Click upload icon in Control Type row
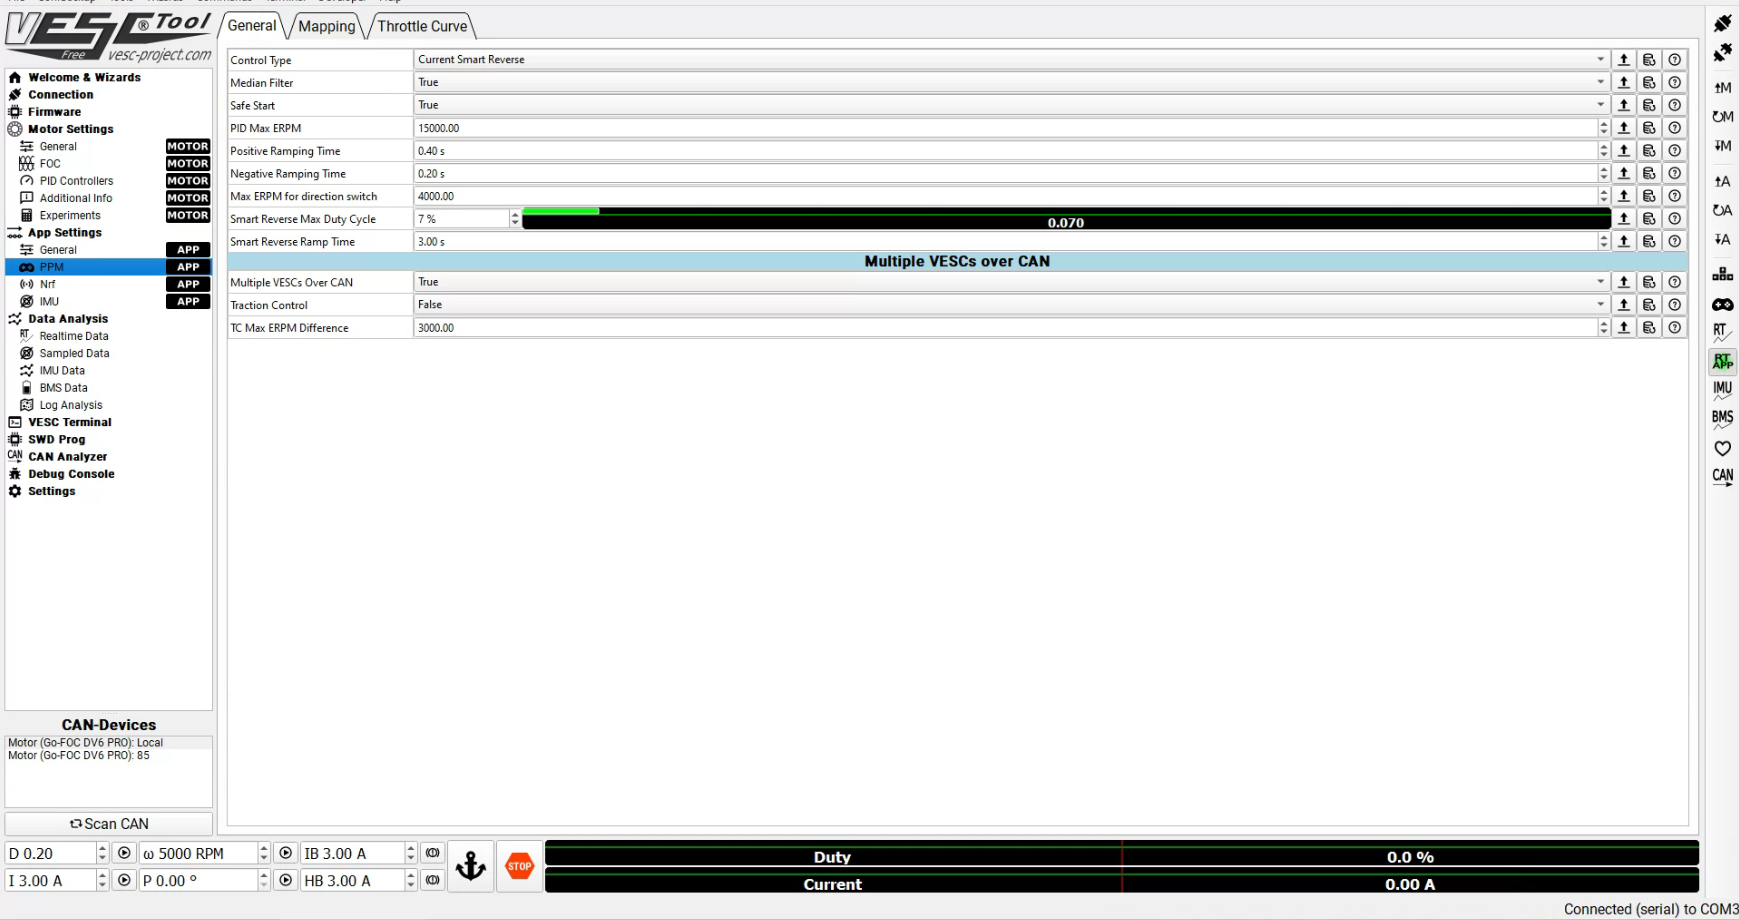 point(1624,60)
